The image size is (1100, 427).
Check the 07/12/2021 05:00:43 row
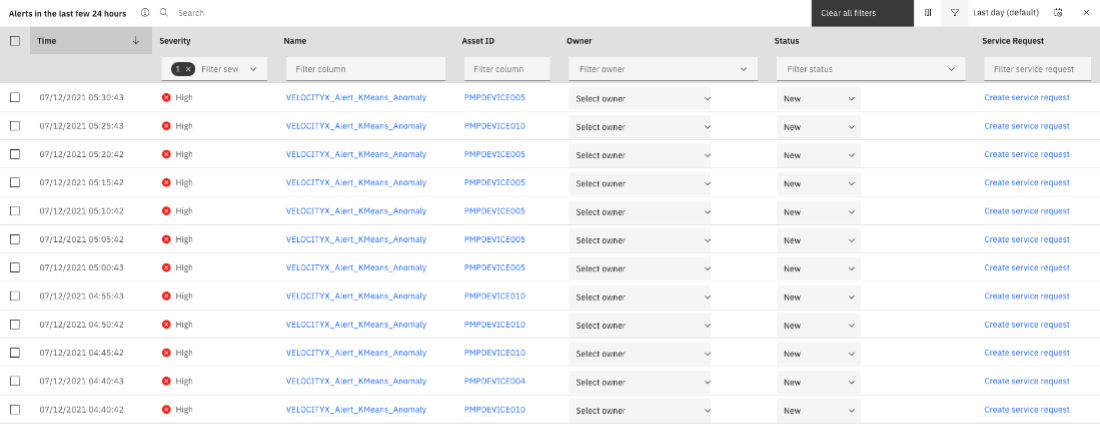(15, 268)
